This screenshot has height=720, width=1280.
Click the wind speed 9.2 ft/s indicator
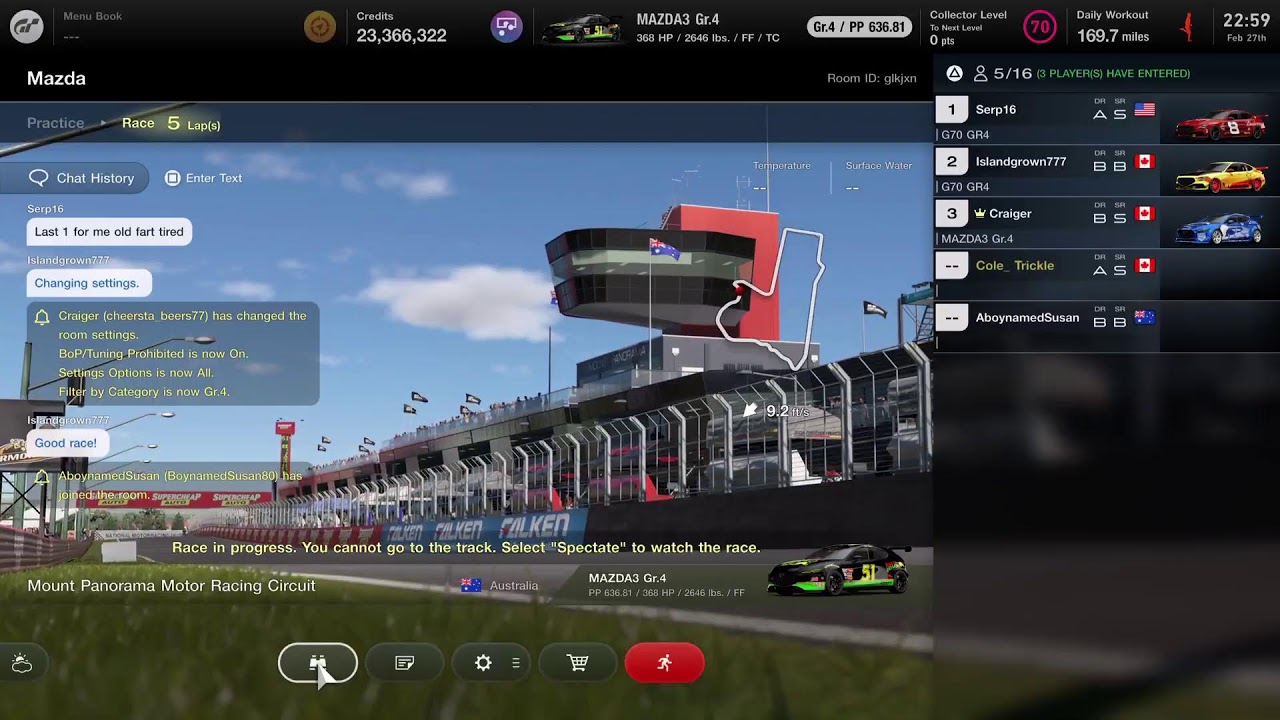click(776, 411)
